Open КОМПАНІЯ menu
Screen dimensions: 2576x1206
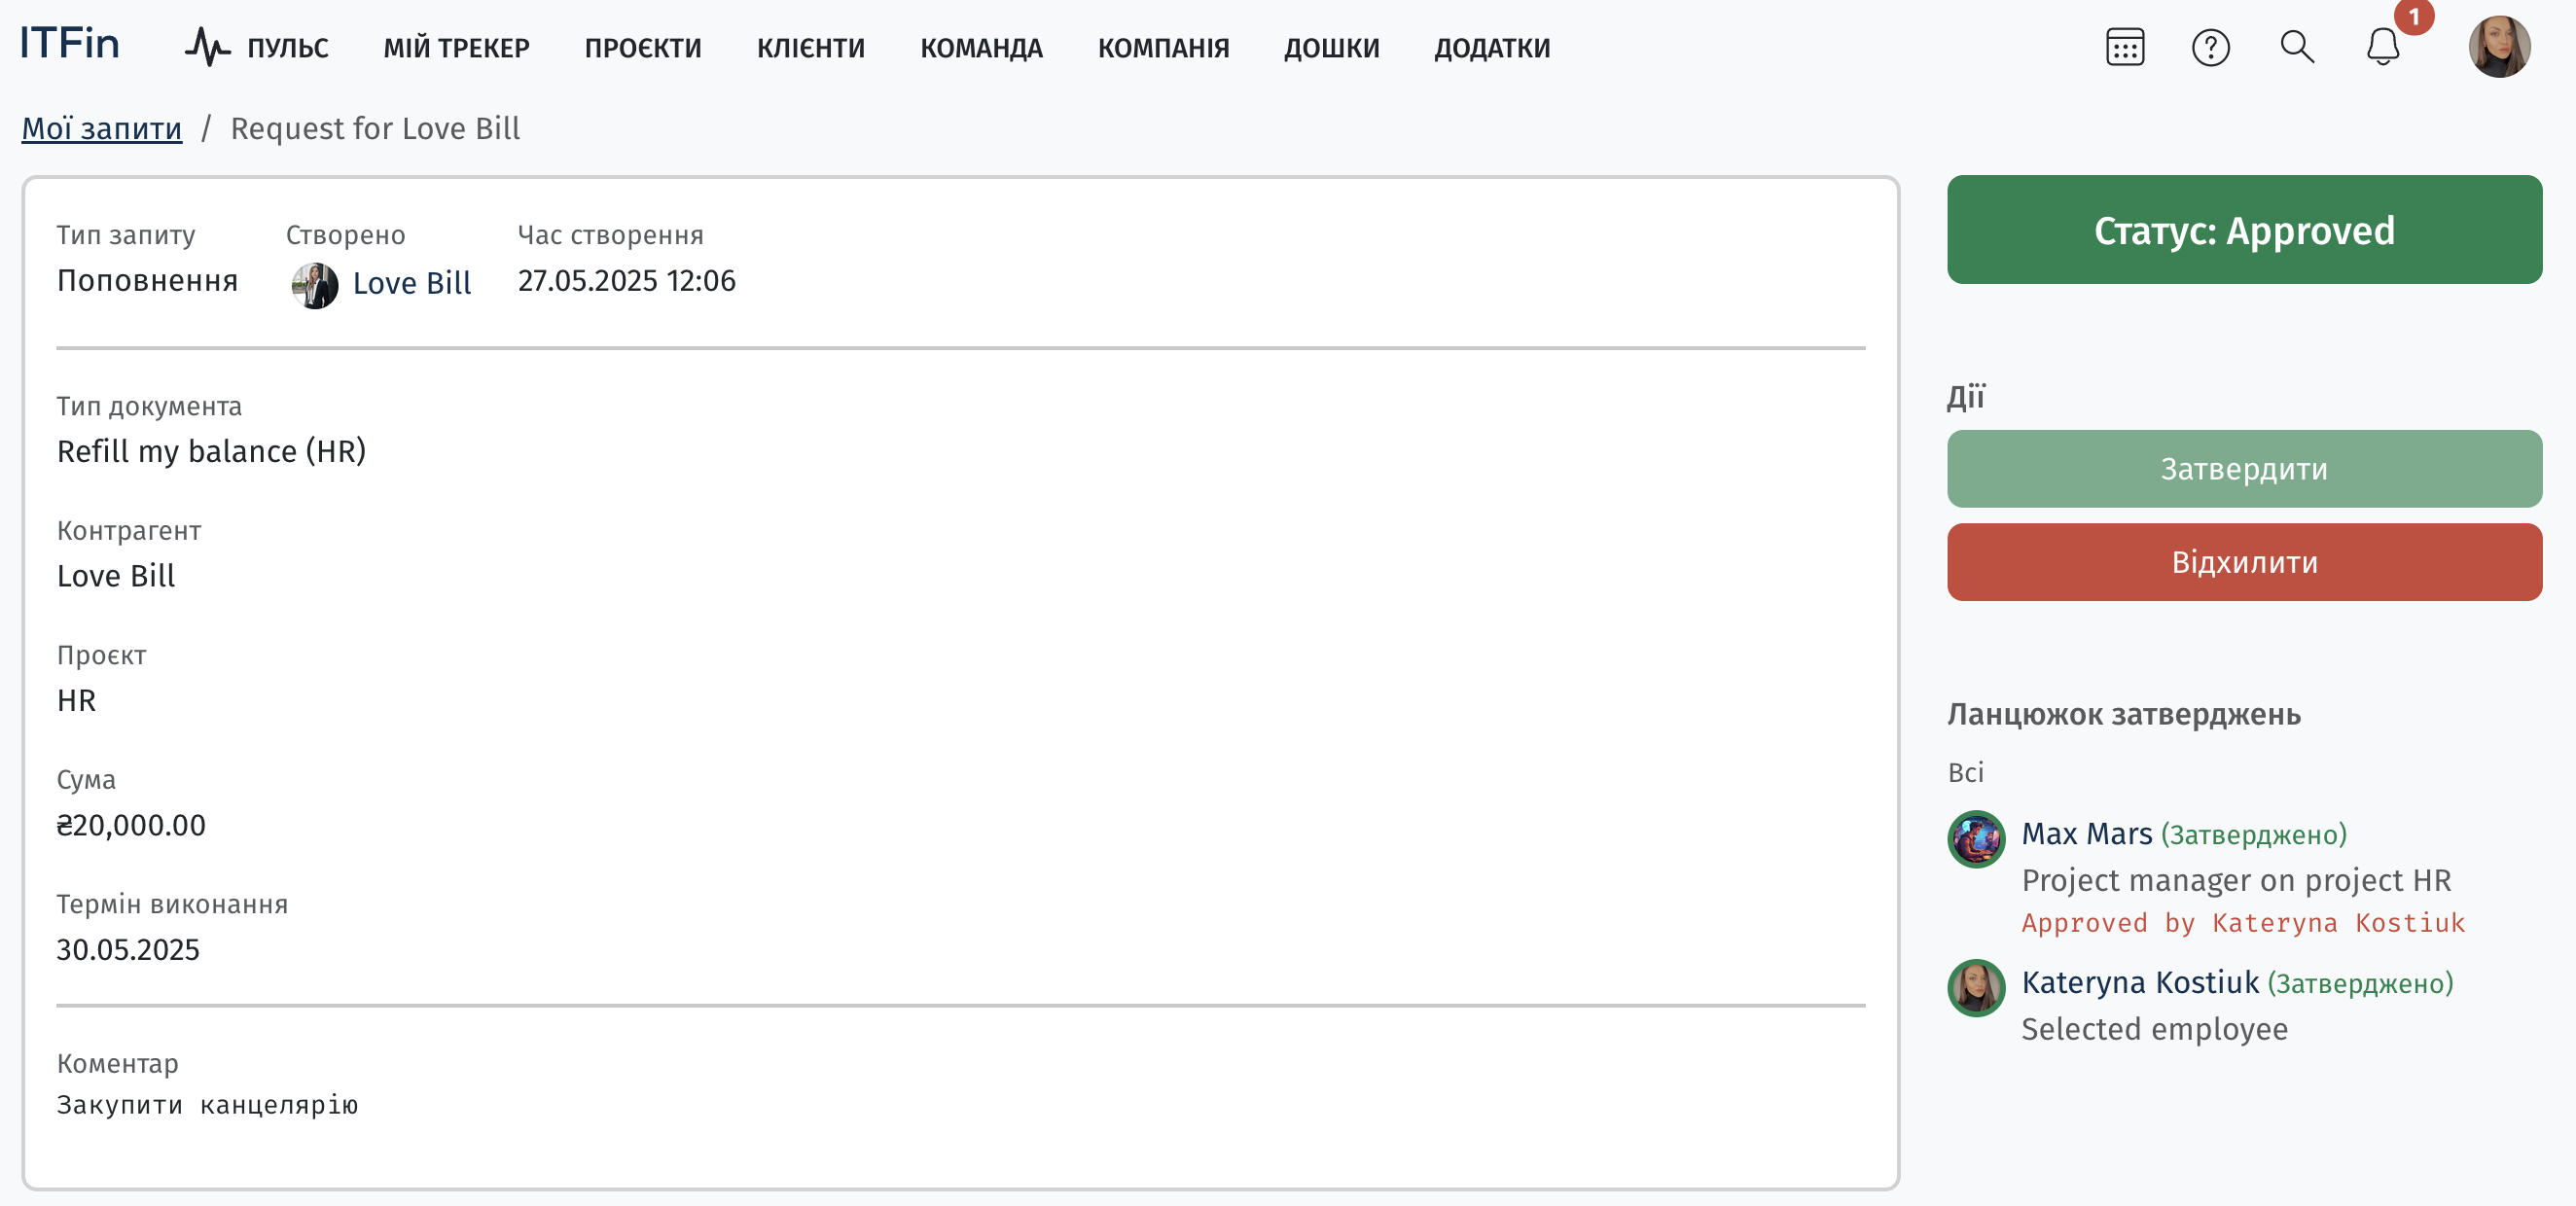tap(1163, 48)
